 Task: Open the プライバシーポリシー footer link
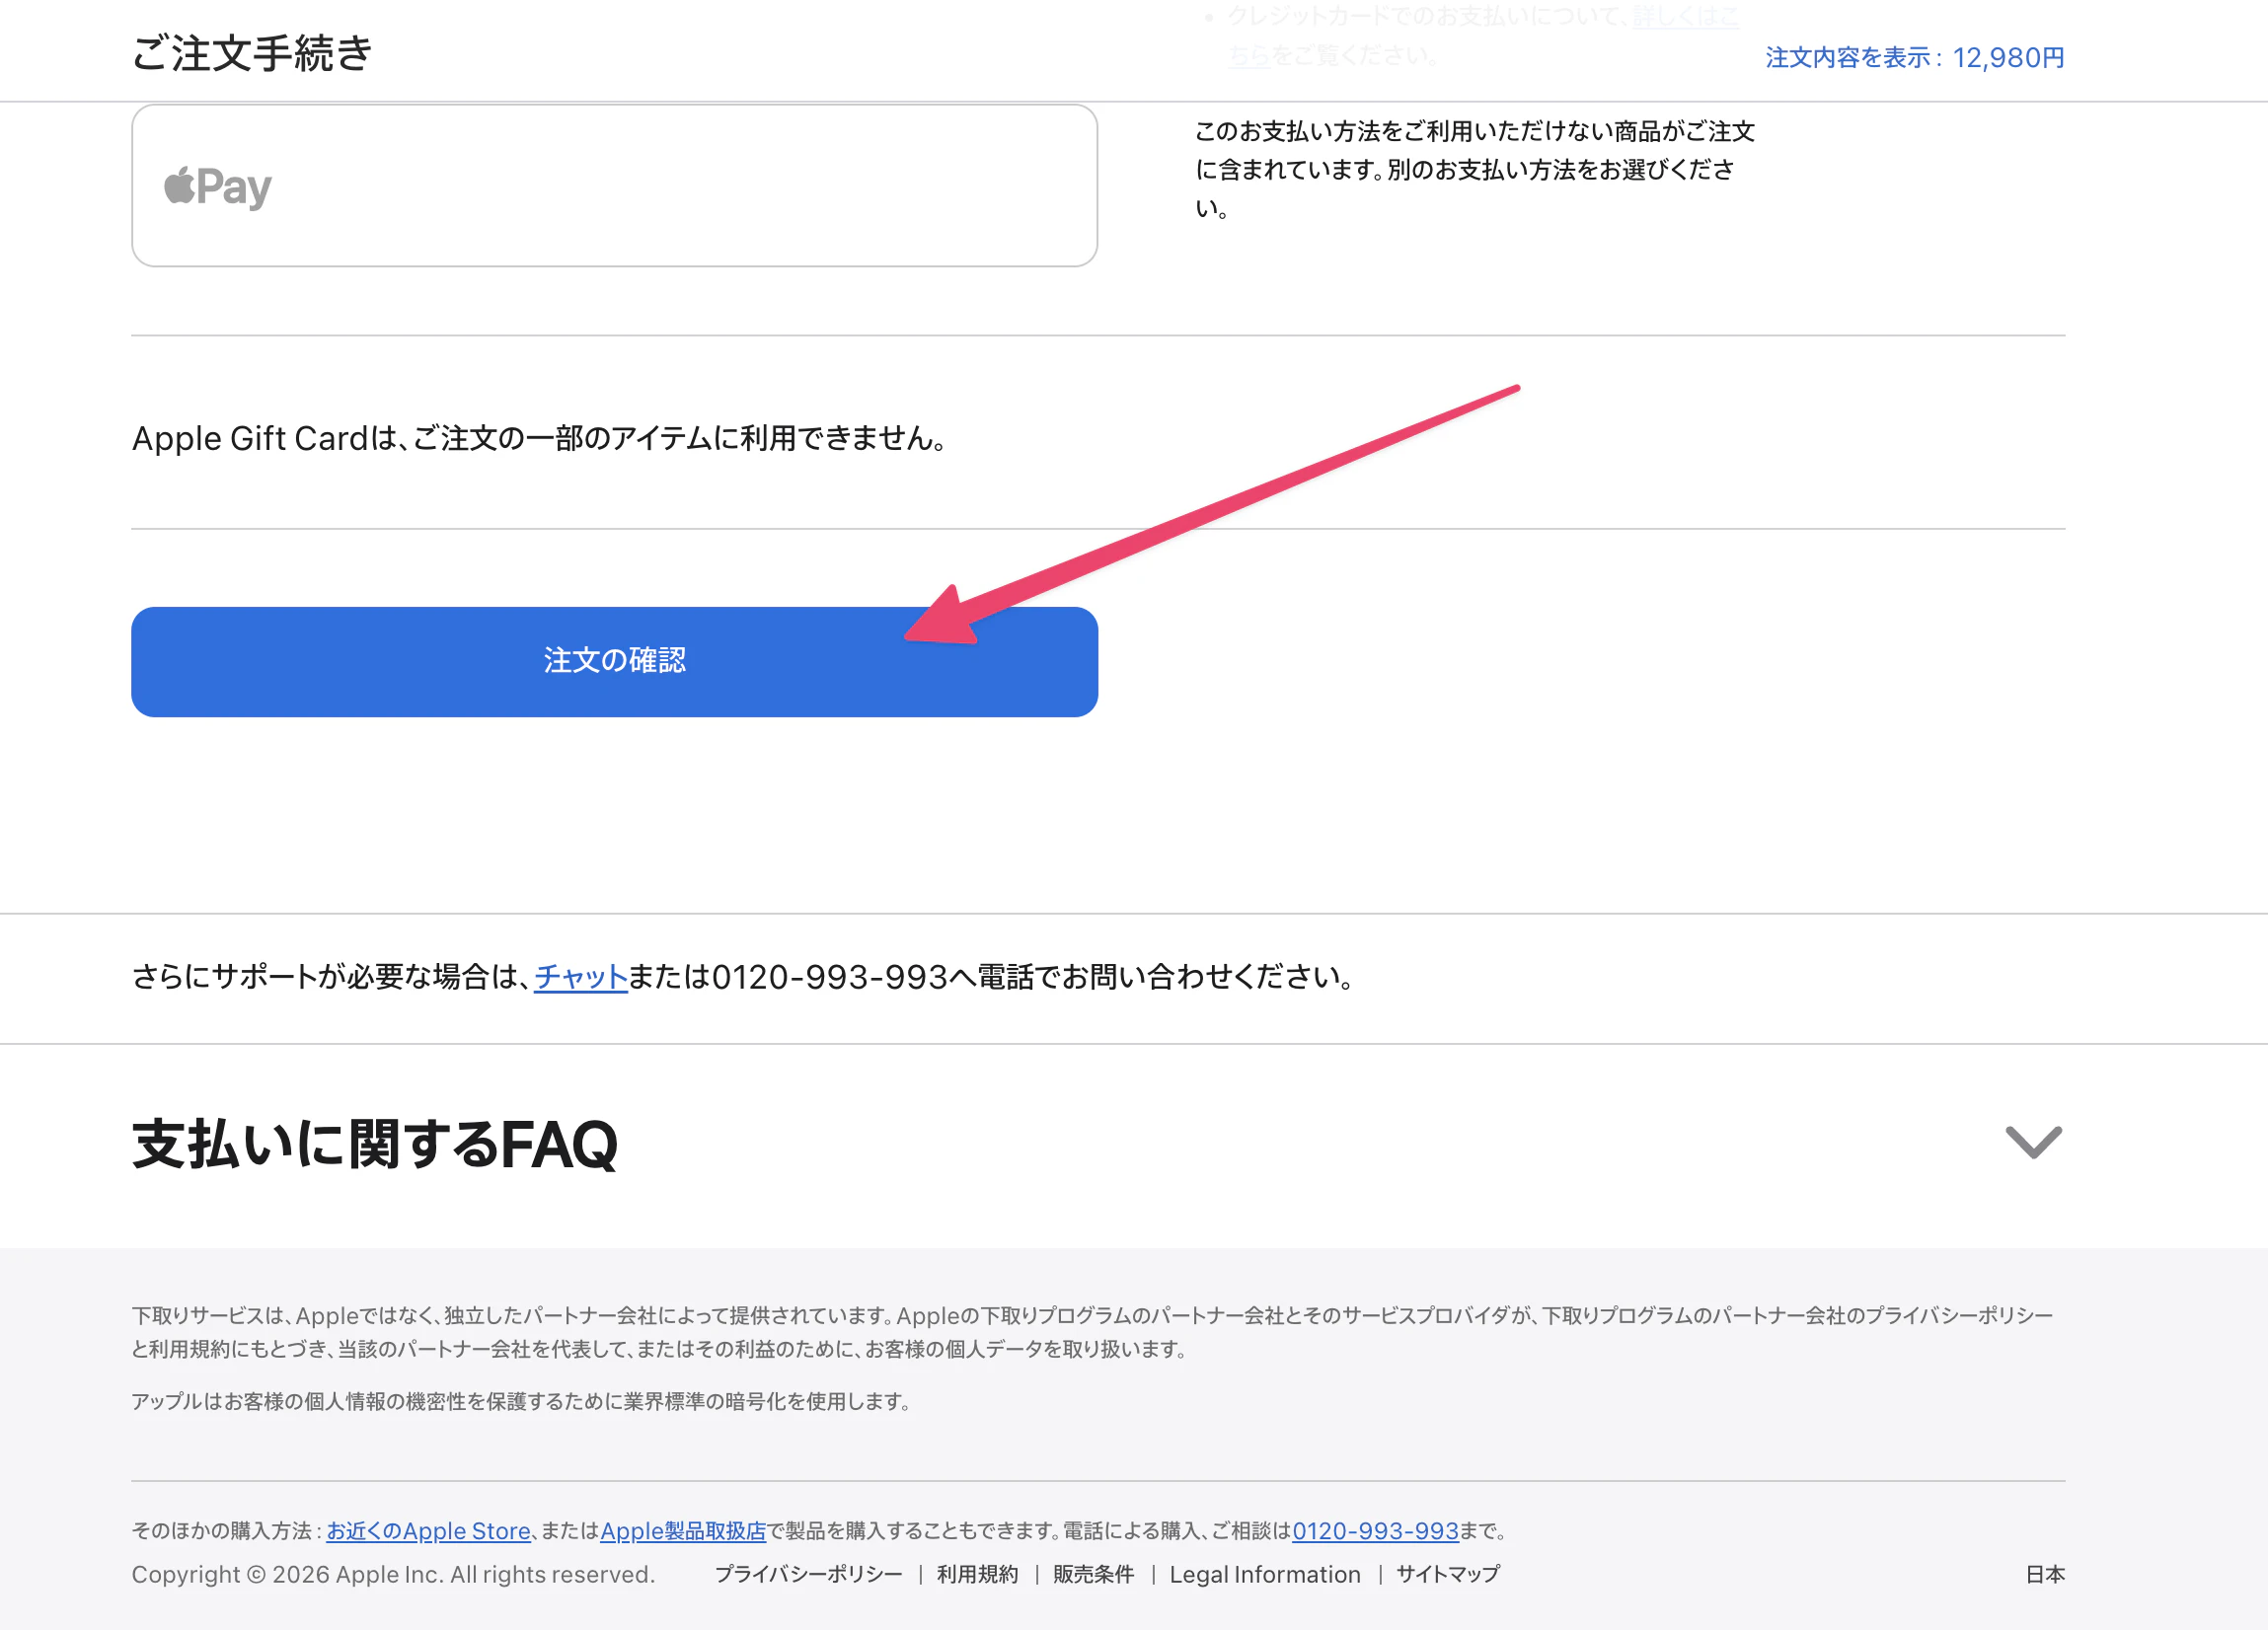pyautogui.click(x=808, y=1574)
